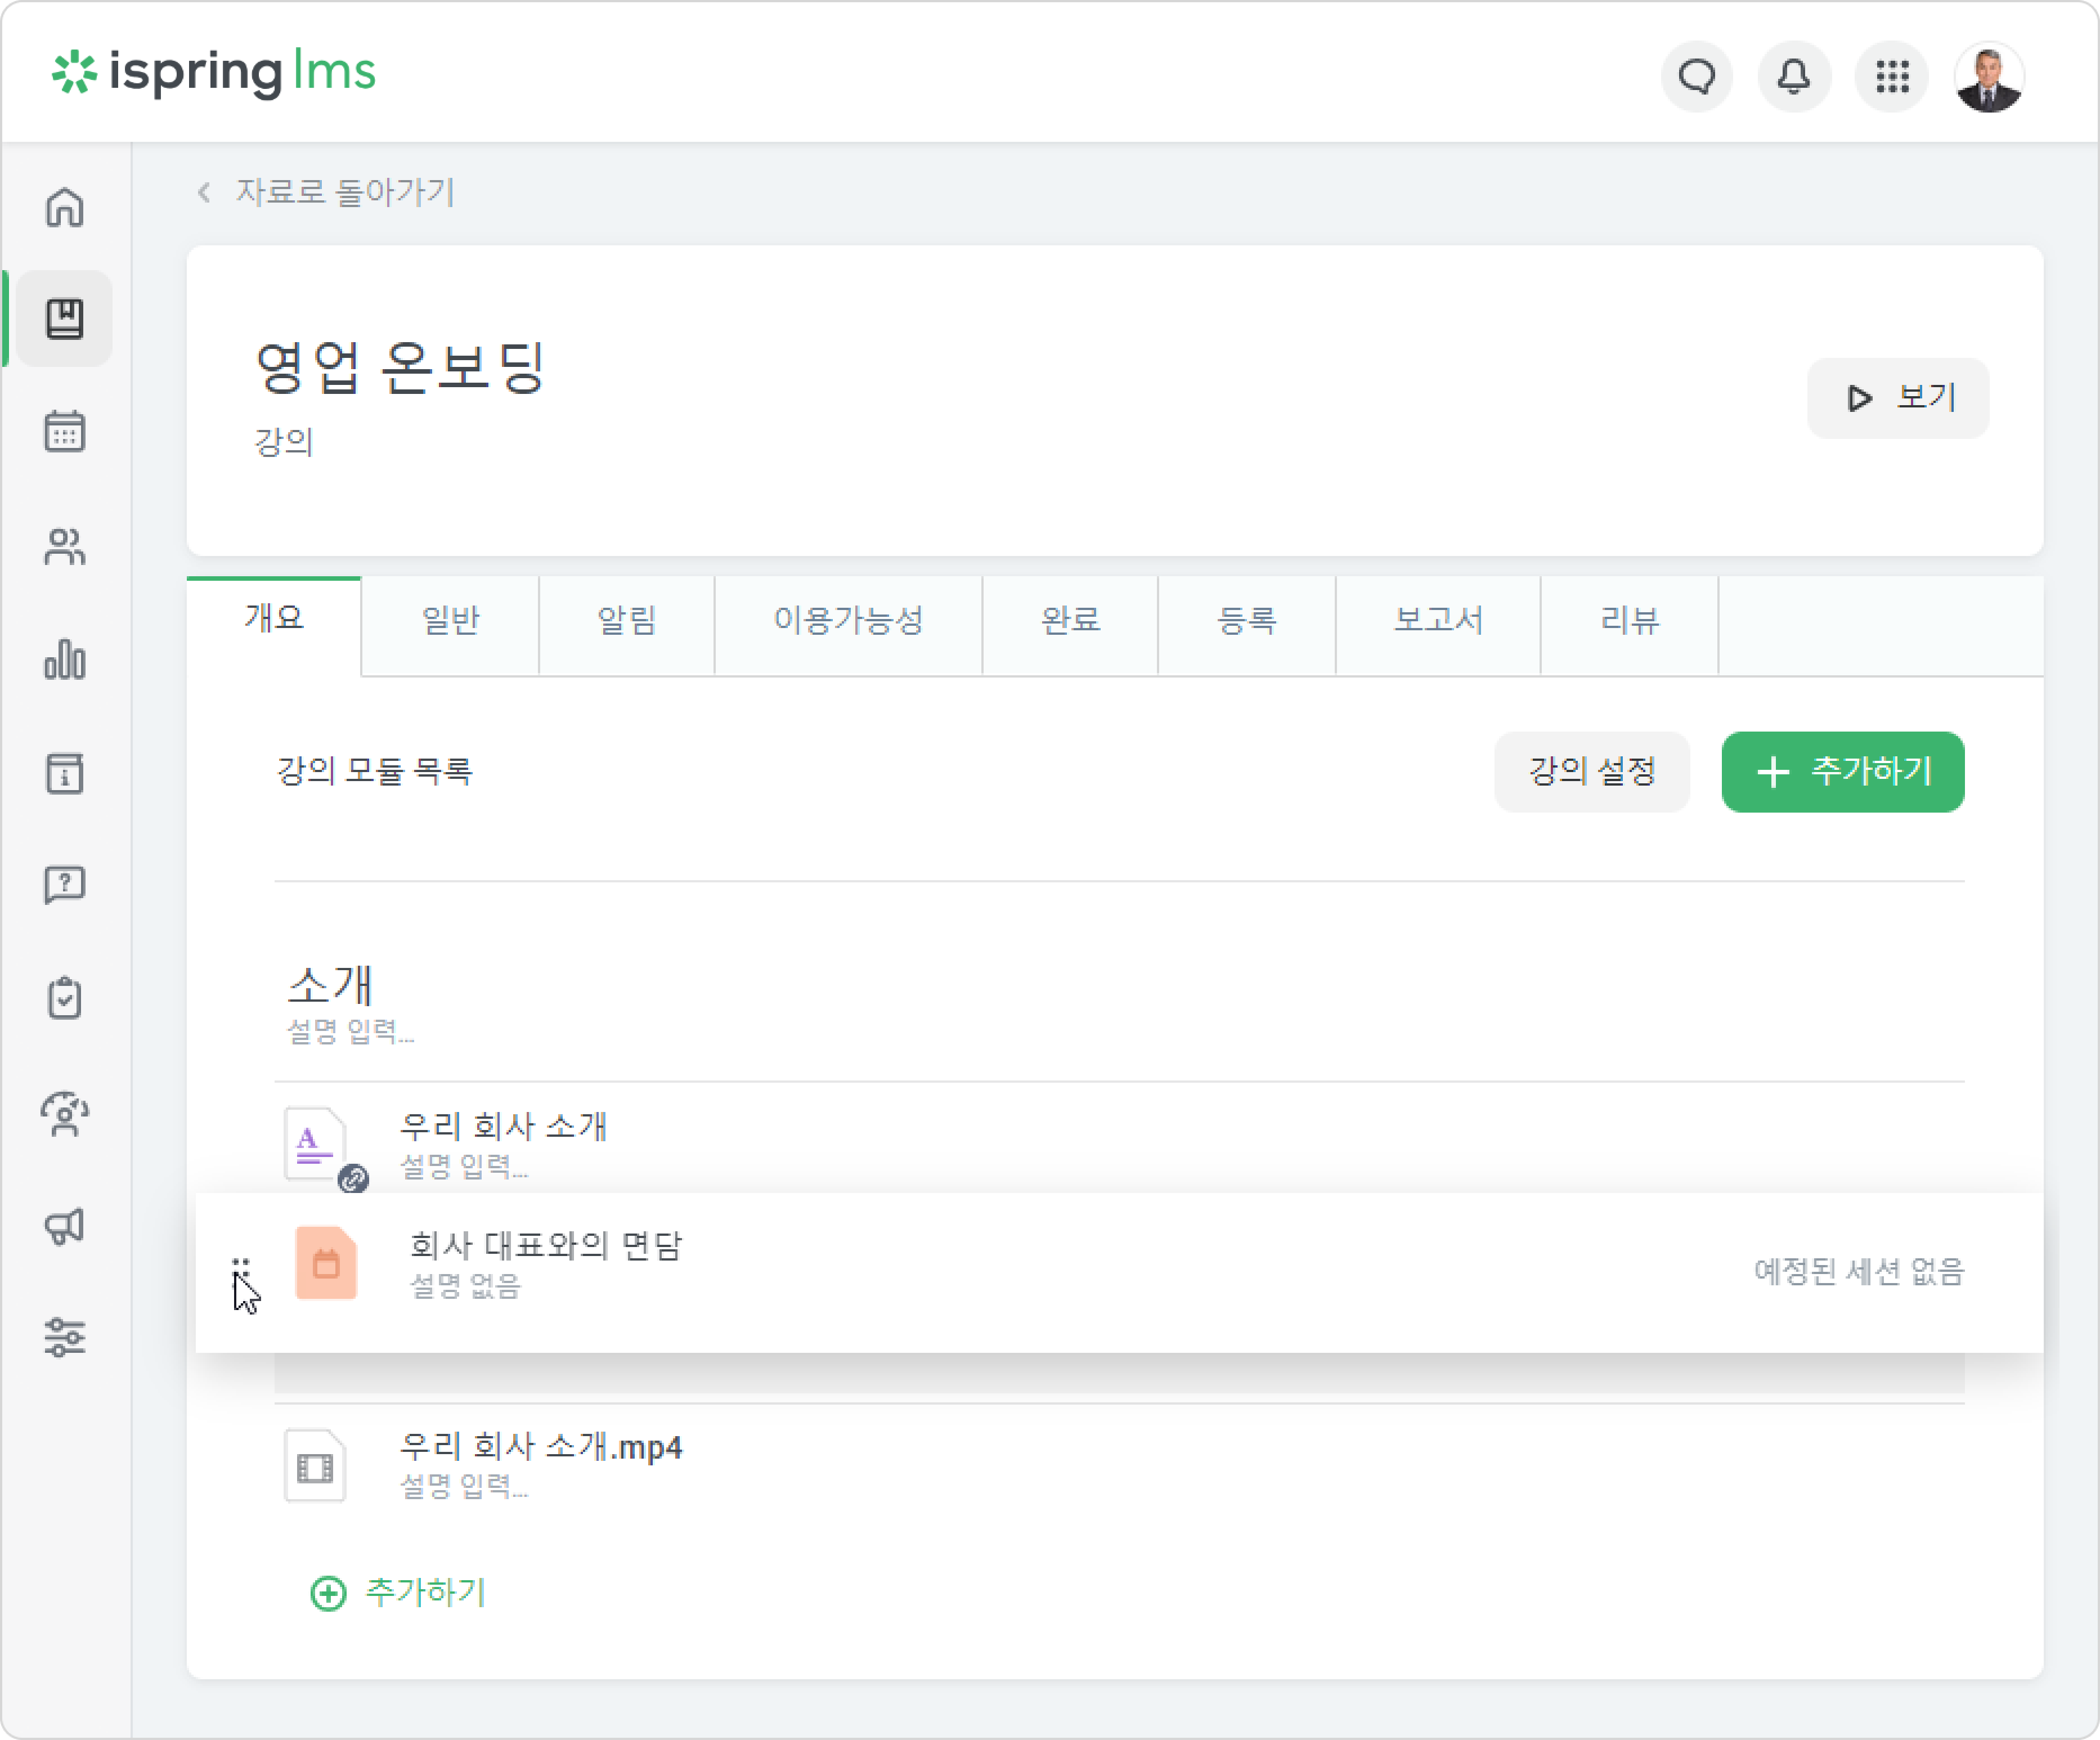The width and height of the screenshot is (2100, 1740).
Task: Click the 설명 입력 field under 소개
Action: click(x=351, y=1031)
